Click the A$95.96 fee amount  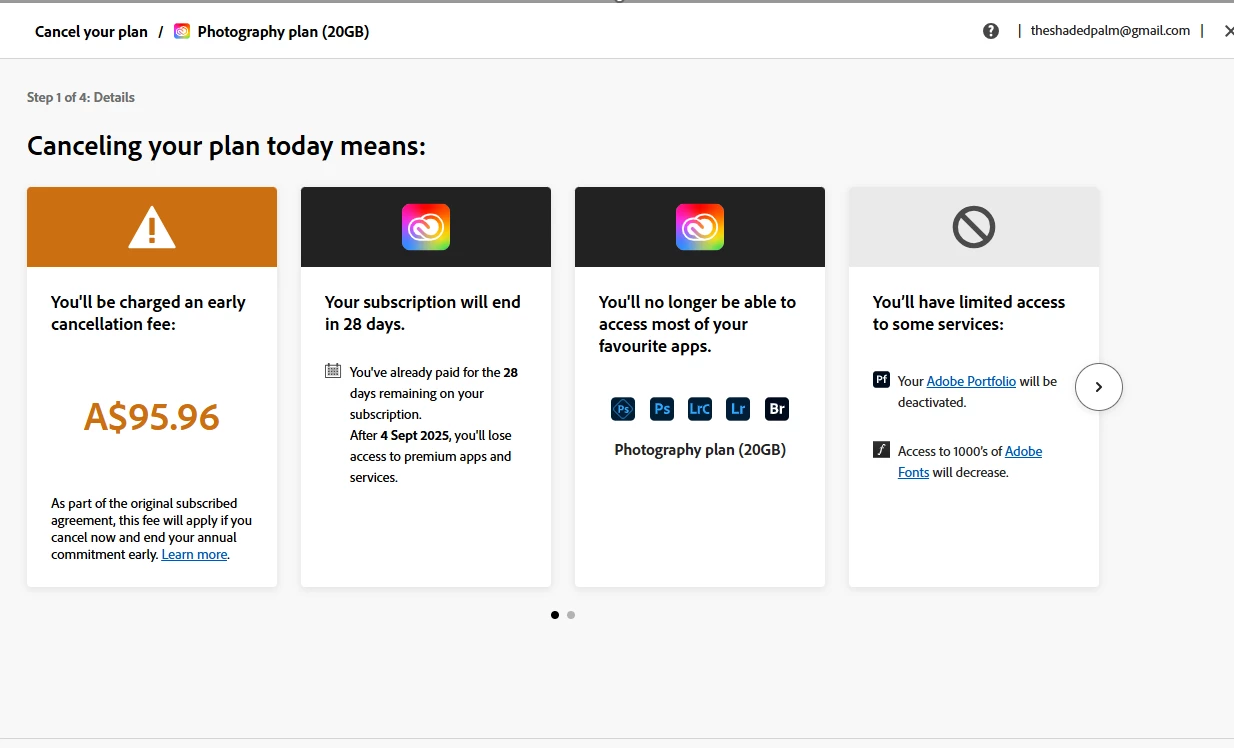[152, 417]
